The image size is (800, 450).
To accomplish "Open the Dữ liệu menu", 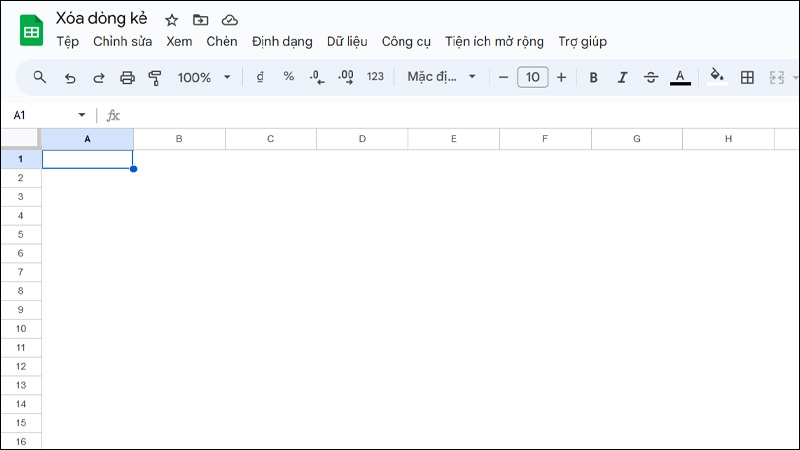I will pos(347,42).
